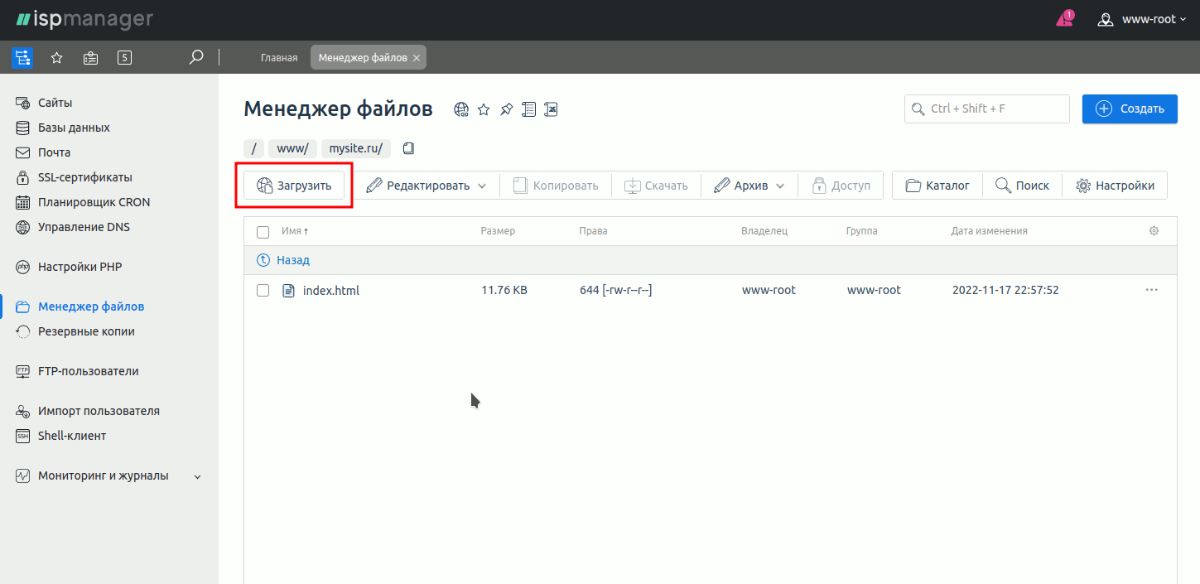Click the notification bell icon
The width and height of the screenshot is (1200, 584).
(1065, 19)
